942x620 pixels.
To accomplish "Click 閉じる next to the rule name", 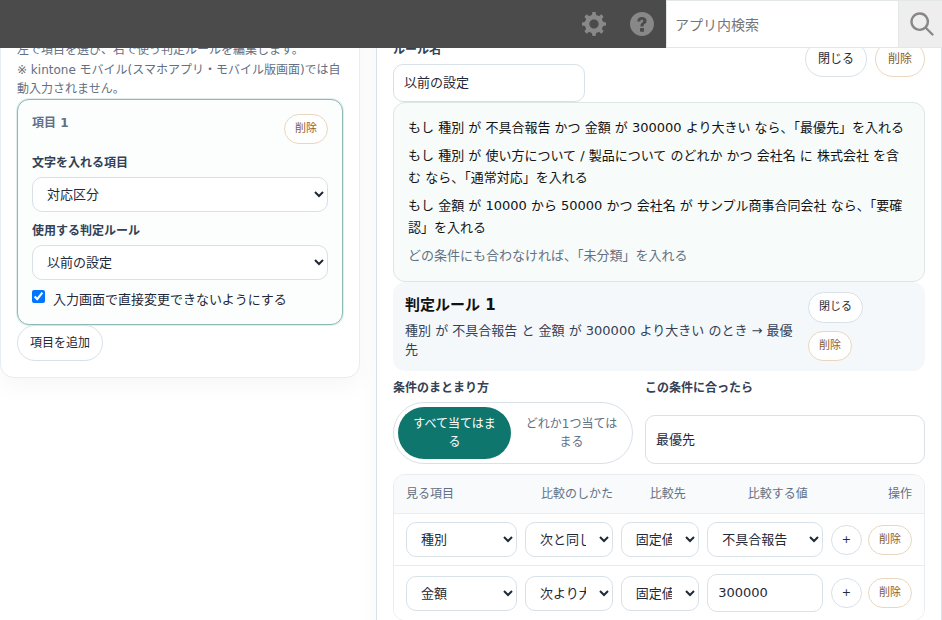I will [836, 59].
